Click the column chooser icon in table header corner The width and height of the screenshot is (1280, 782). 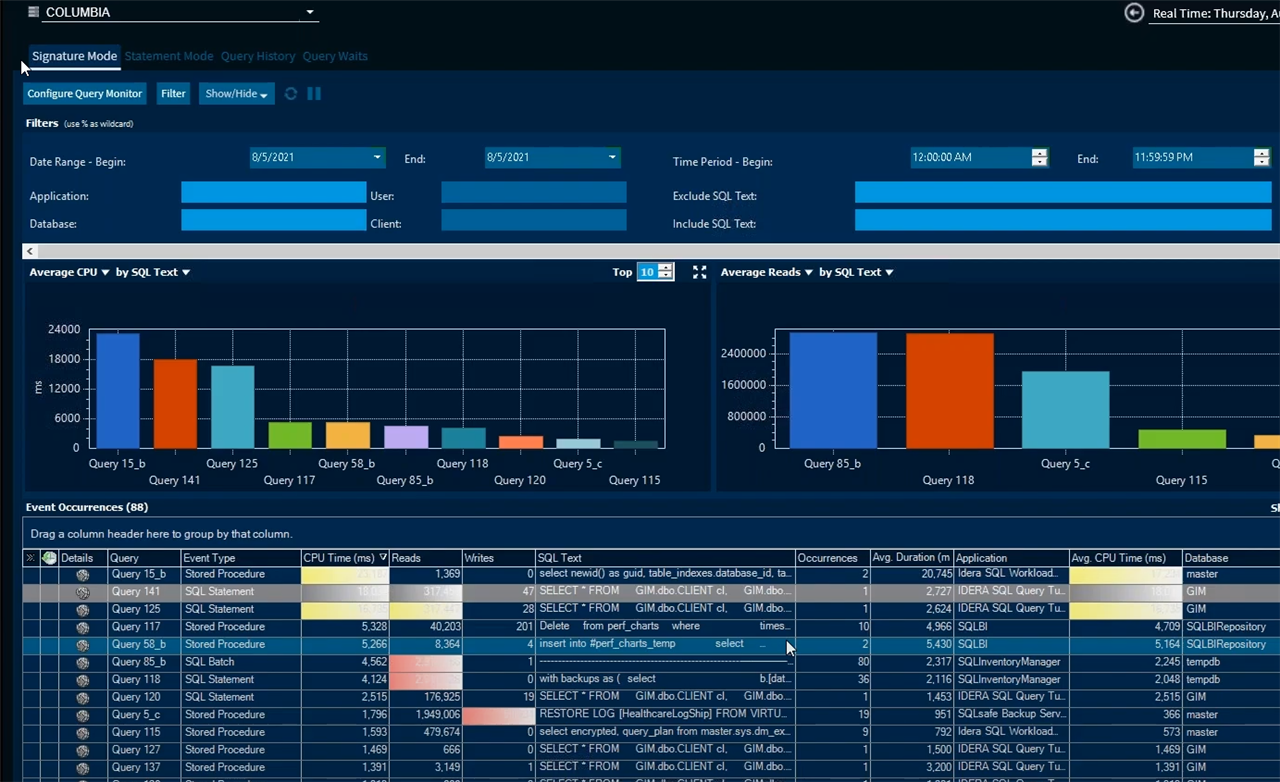click(x=30, y=558)
